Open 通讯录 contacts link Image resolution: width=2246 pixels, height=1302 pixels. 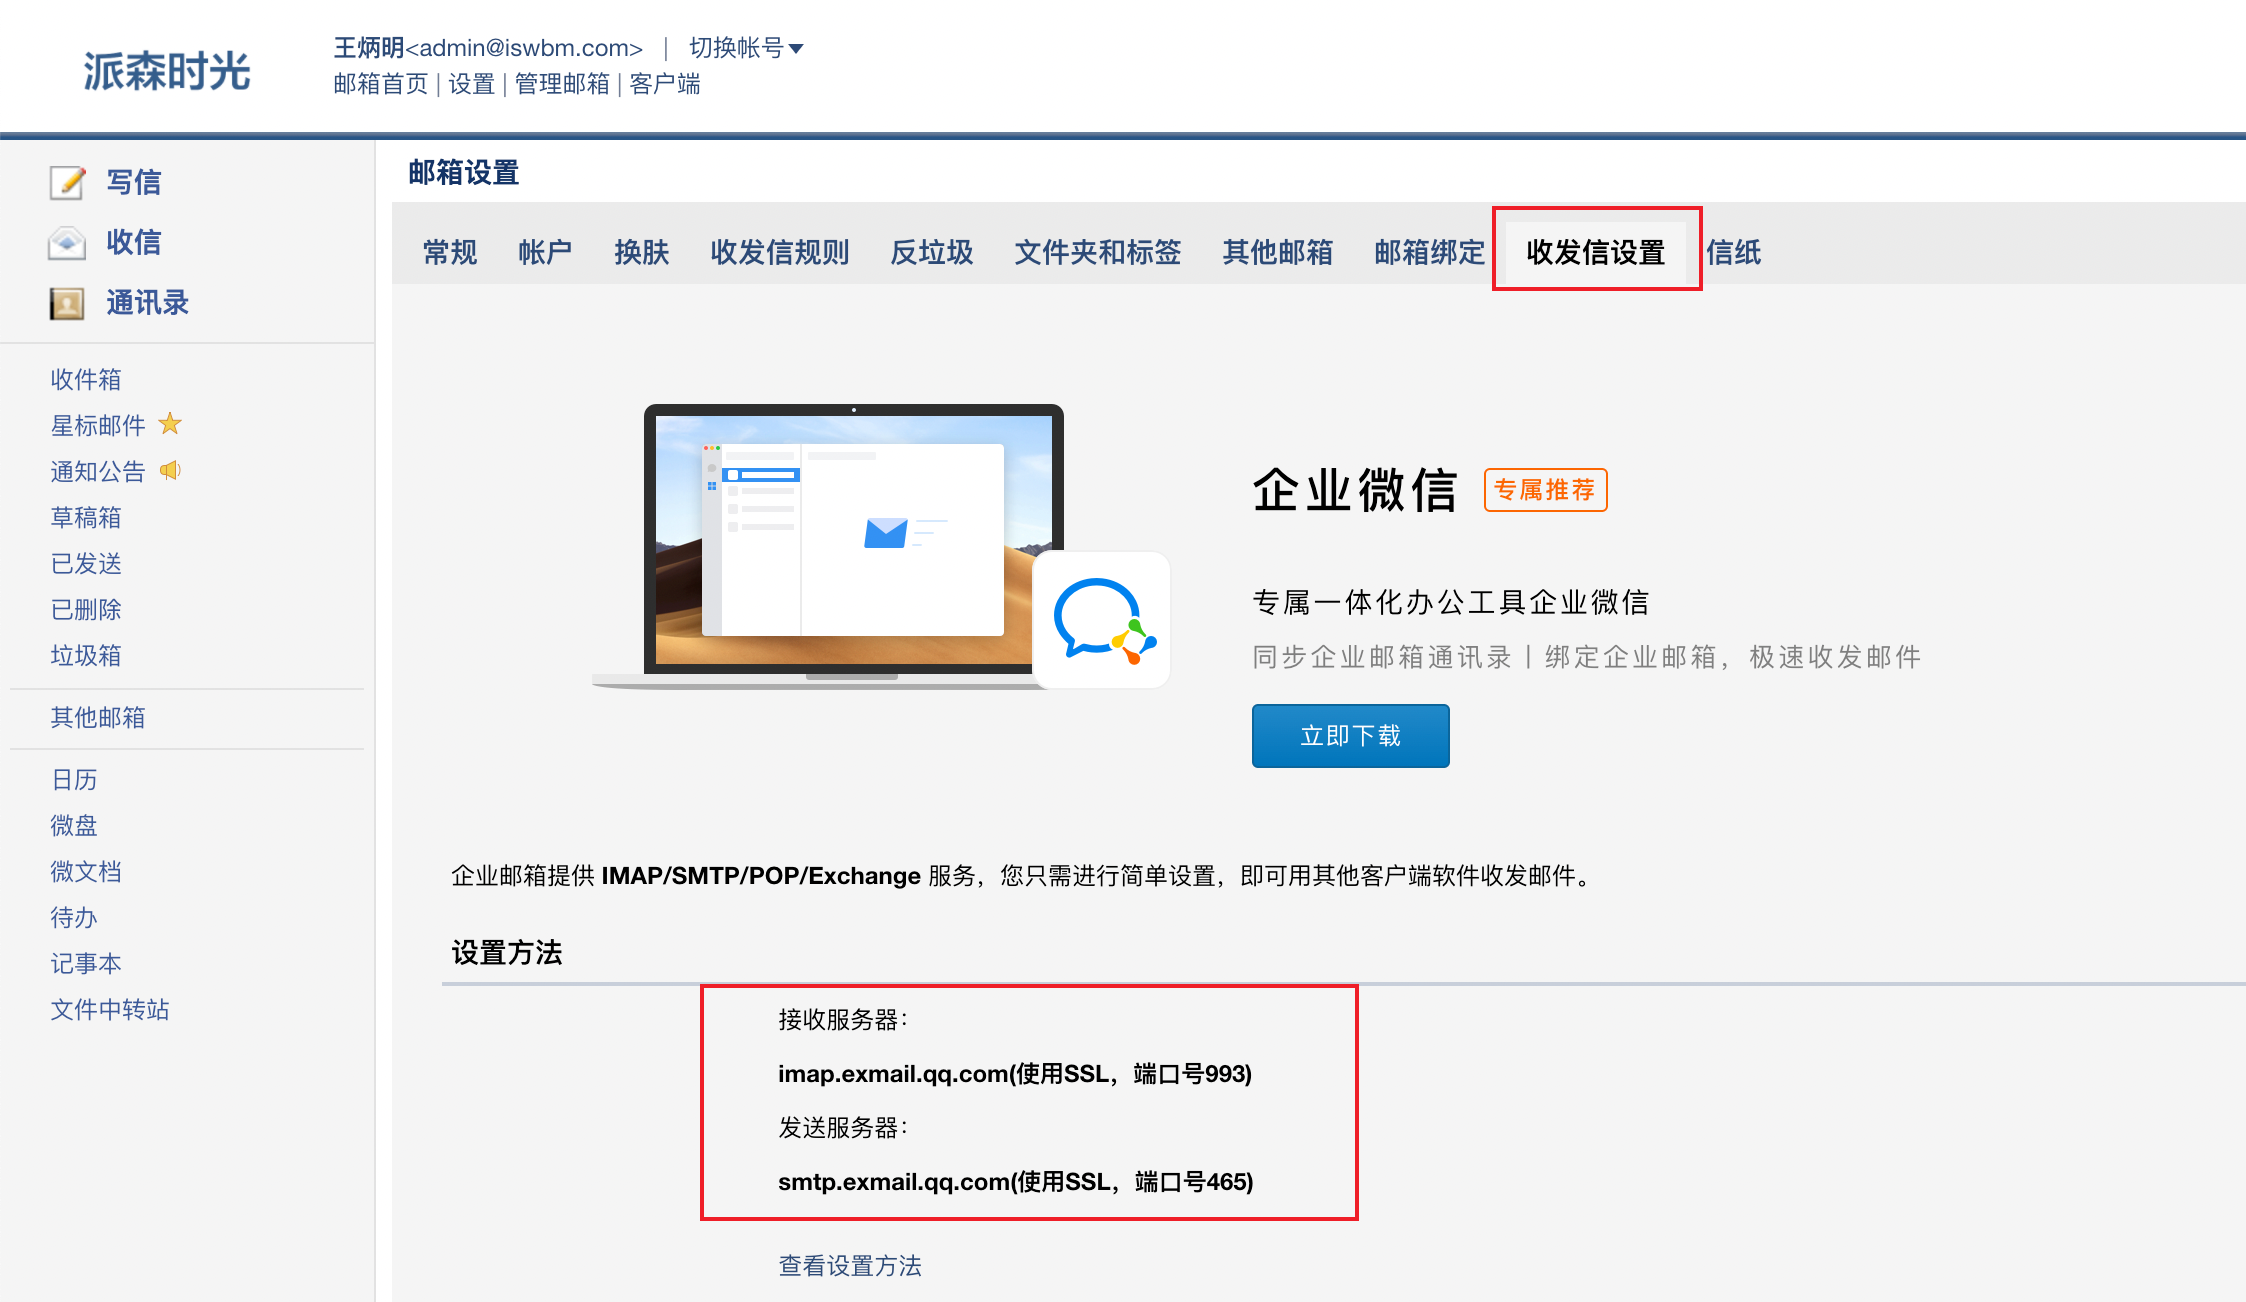148,303
